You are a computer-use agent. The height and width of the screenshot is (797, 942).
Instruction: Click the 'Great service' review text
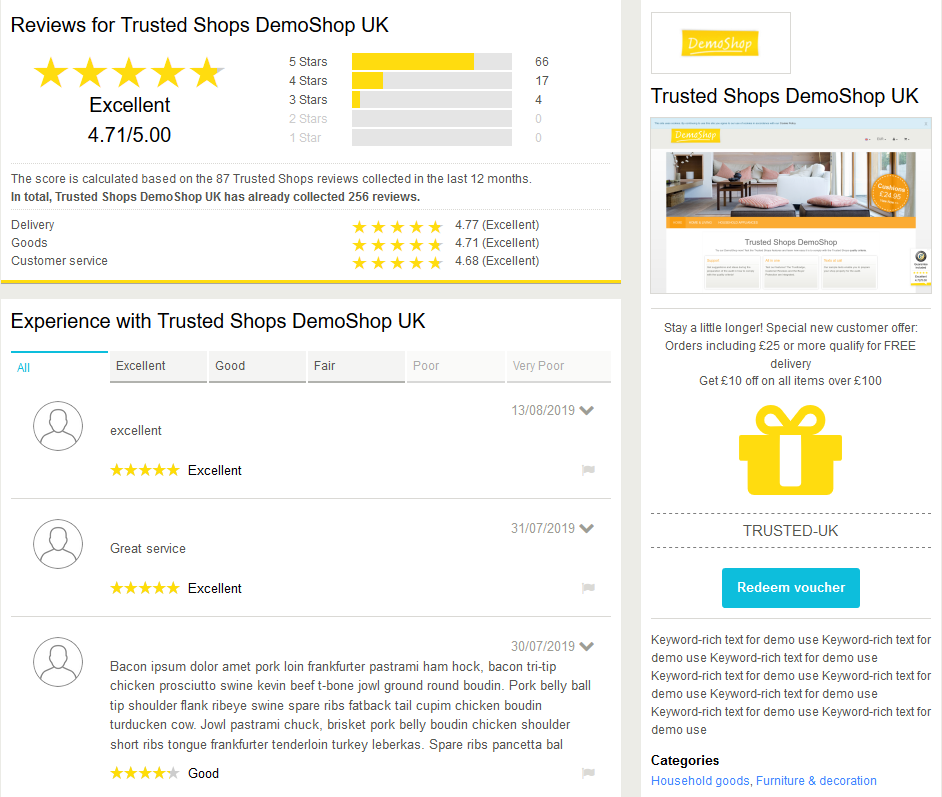click(x=148, y=548)
